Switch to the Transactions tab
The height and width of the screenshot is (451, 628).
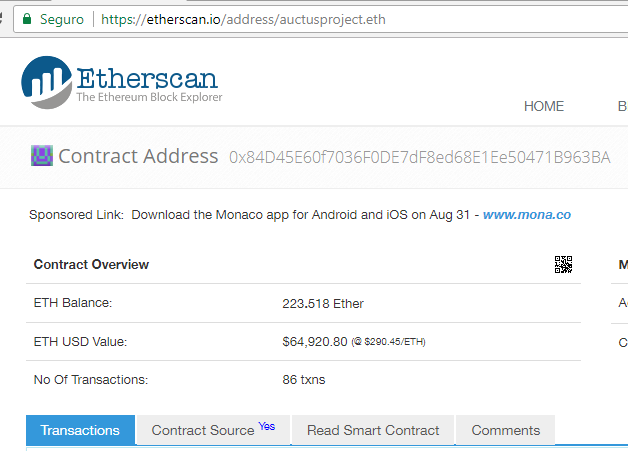click(80, 430)
